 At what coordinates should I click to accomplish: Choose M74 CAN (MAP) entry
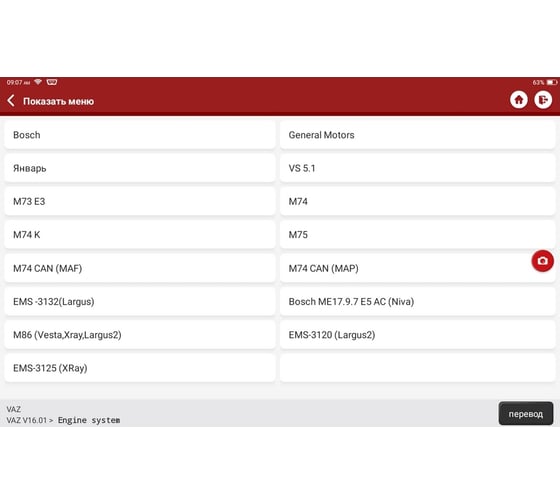(417, 268)
